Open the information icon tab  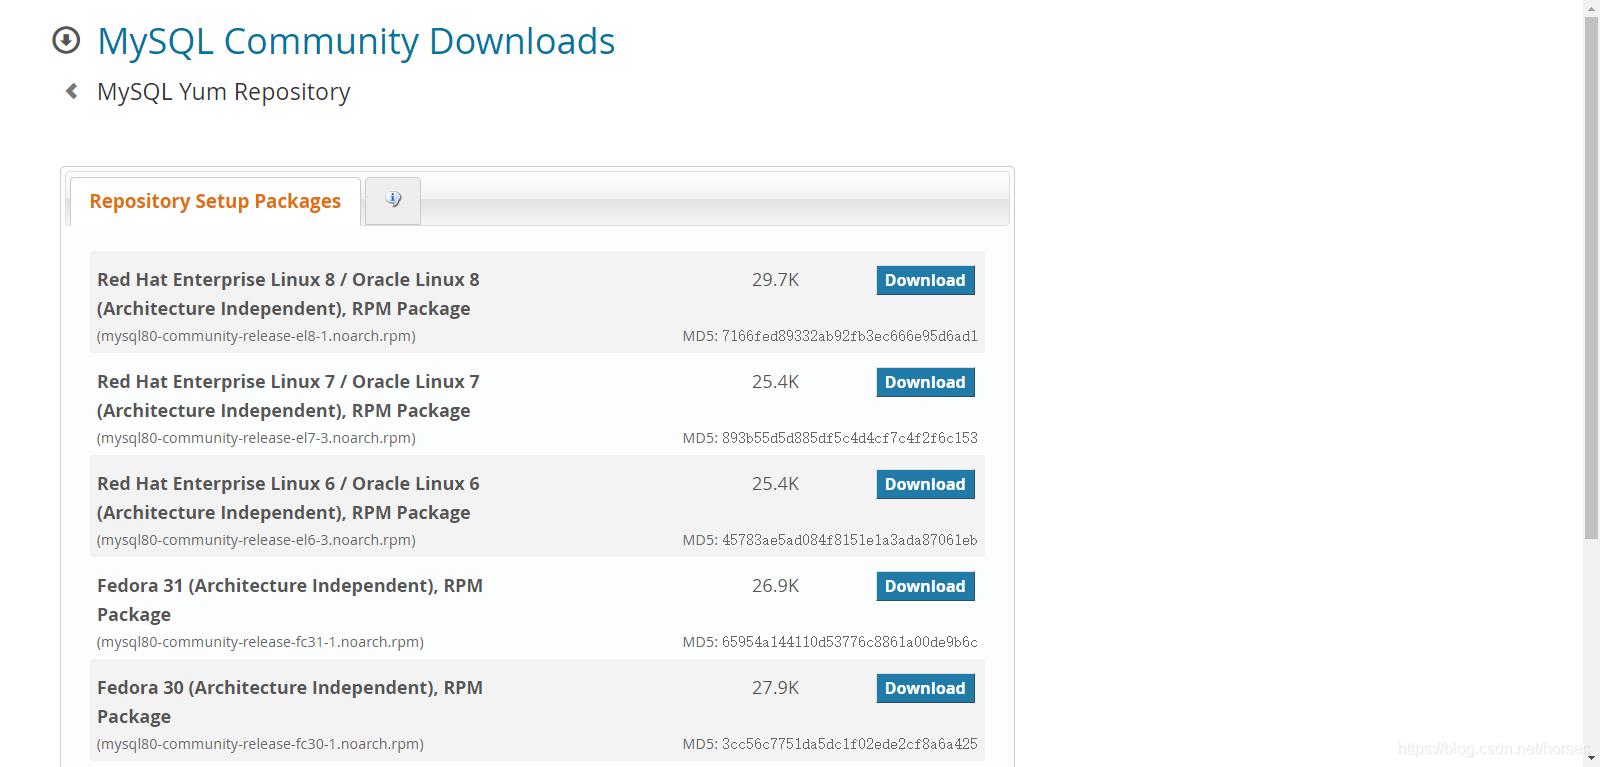tap(393, 200)
